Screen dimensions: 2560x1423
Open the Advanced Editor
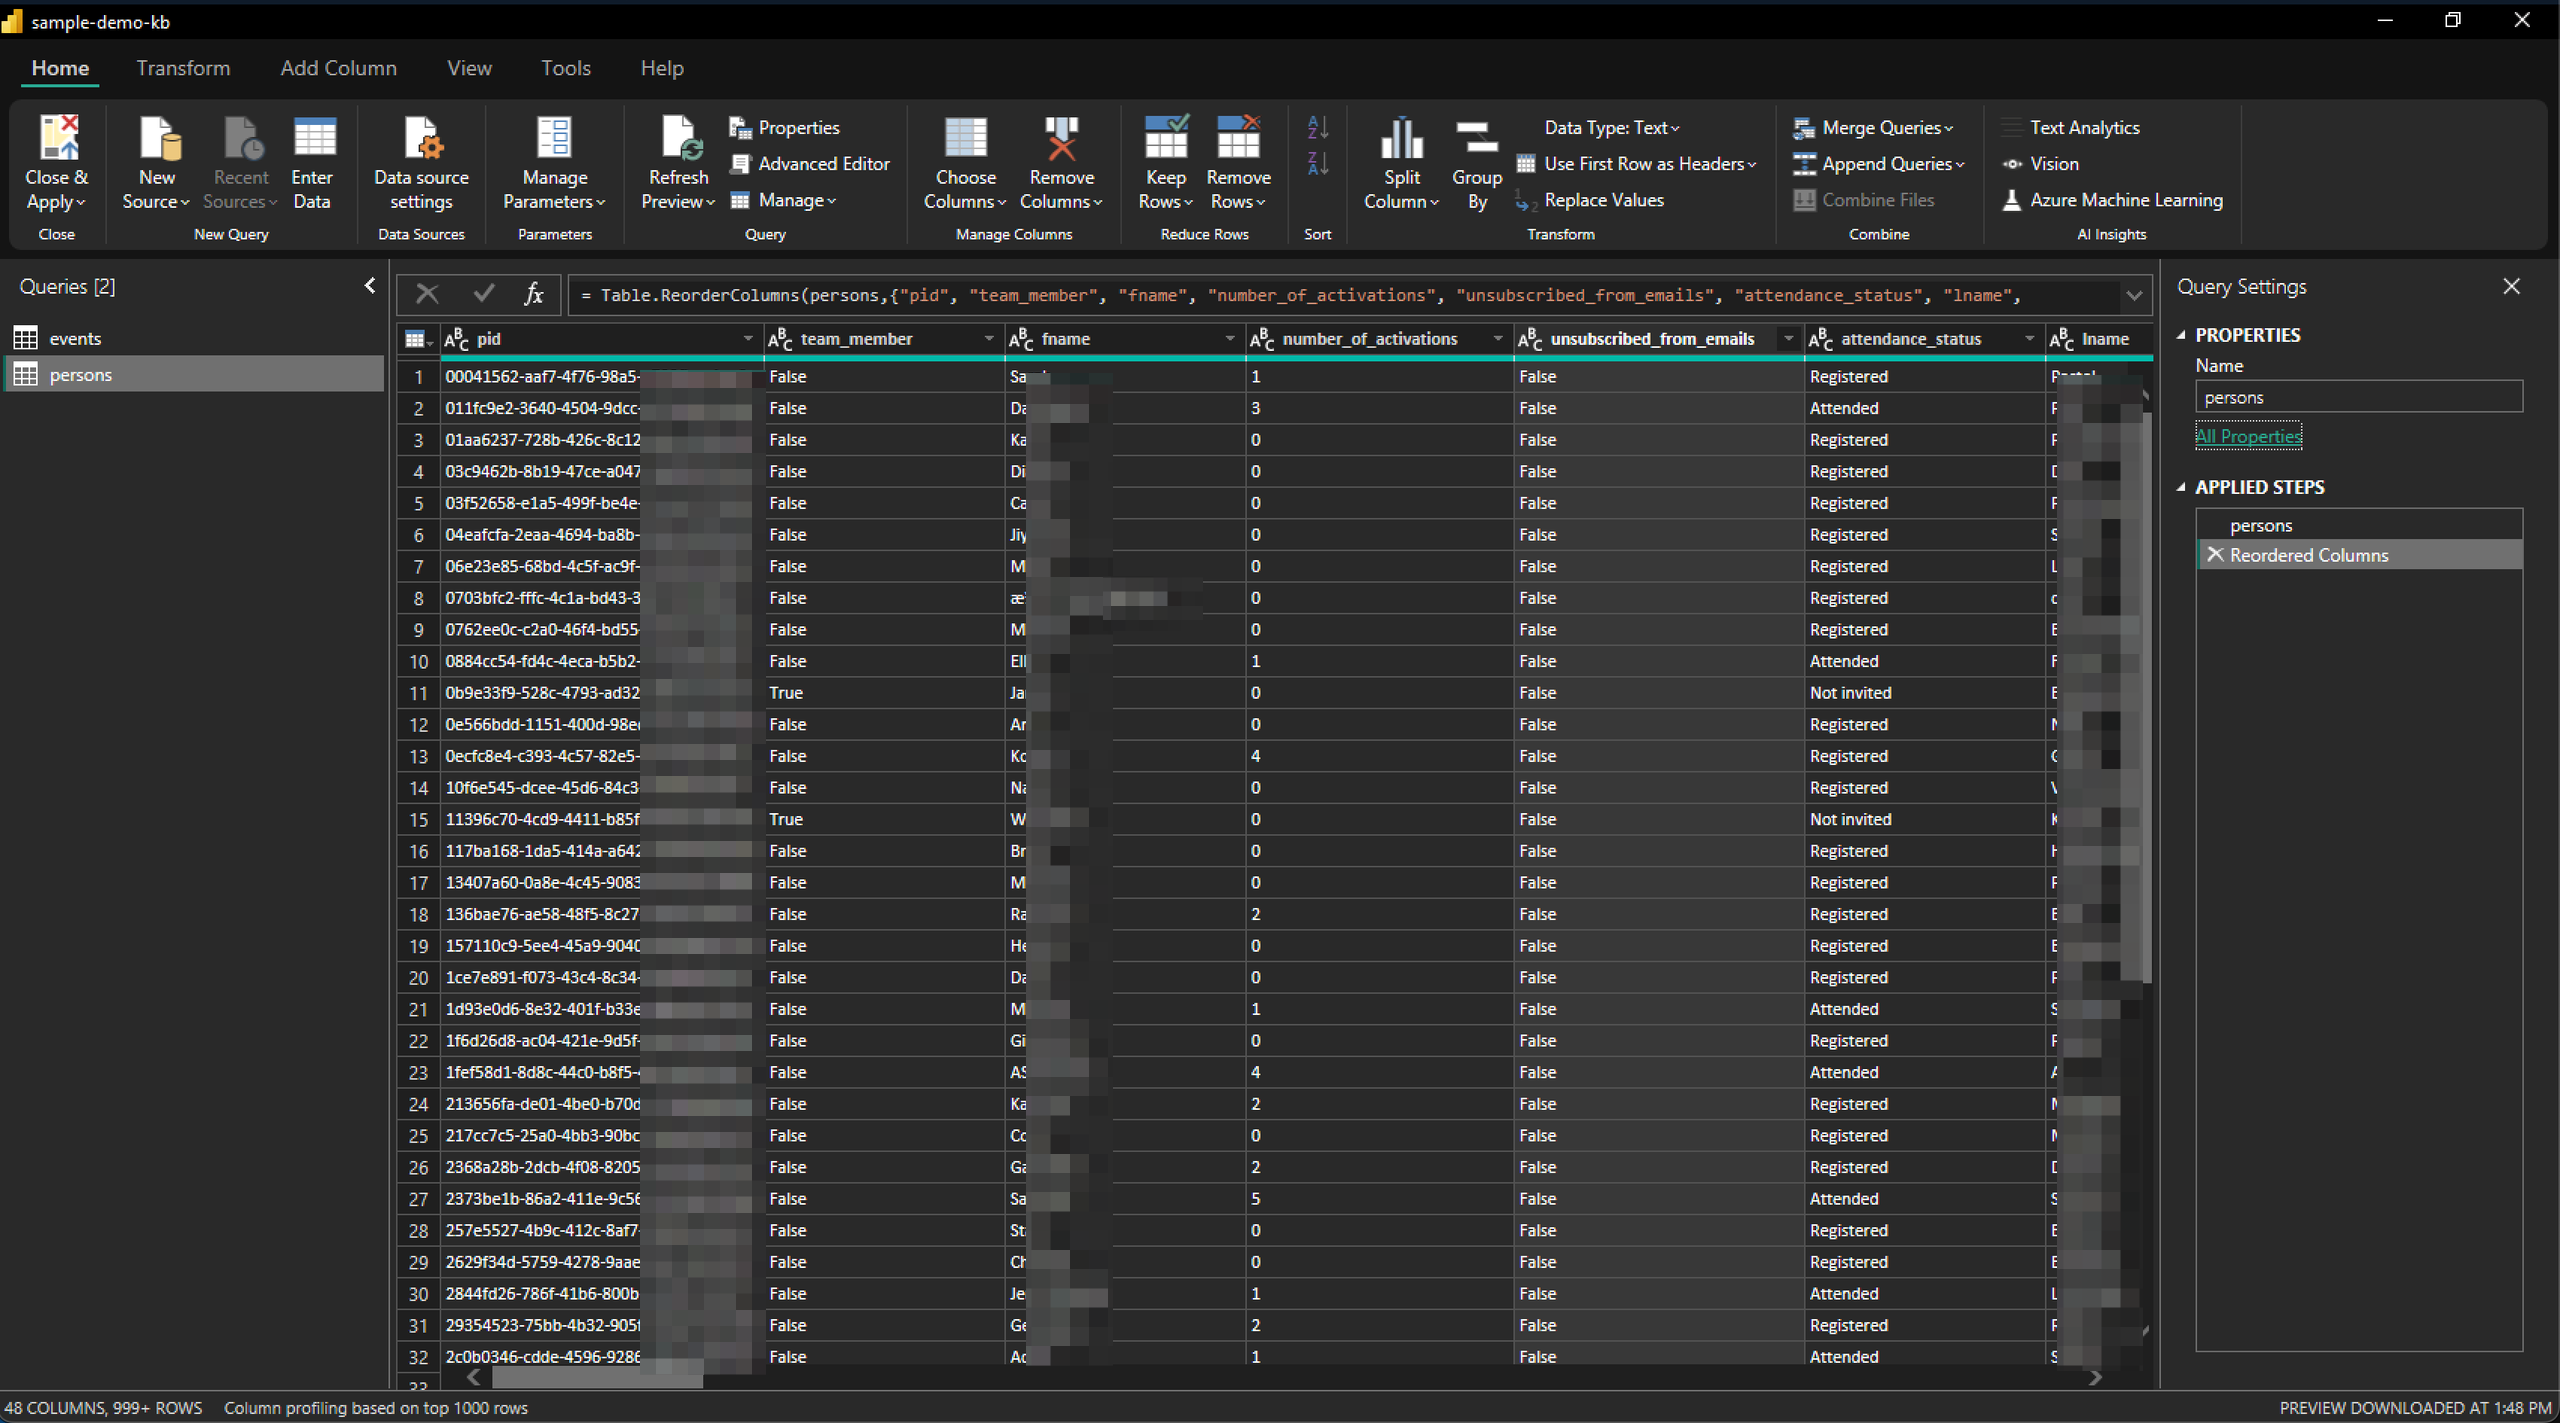[810, 164]
